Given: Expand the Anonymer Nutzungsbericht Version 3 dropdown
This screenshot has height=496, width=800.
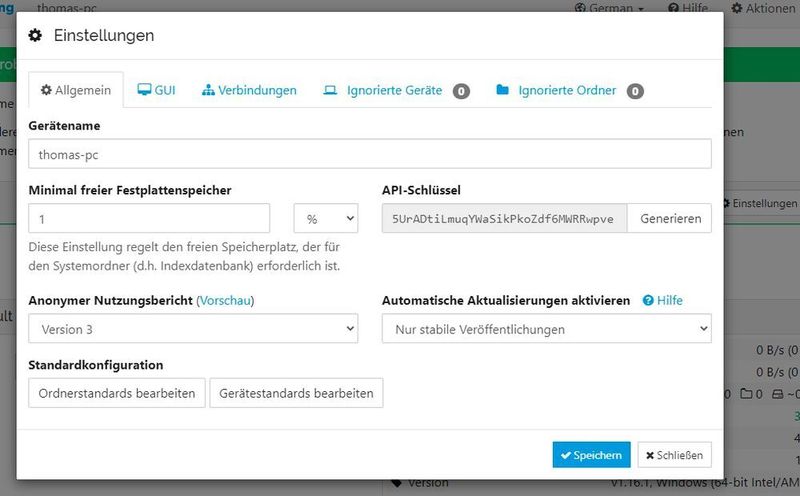Looking at the screenshot, I should tap(193, 329).
